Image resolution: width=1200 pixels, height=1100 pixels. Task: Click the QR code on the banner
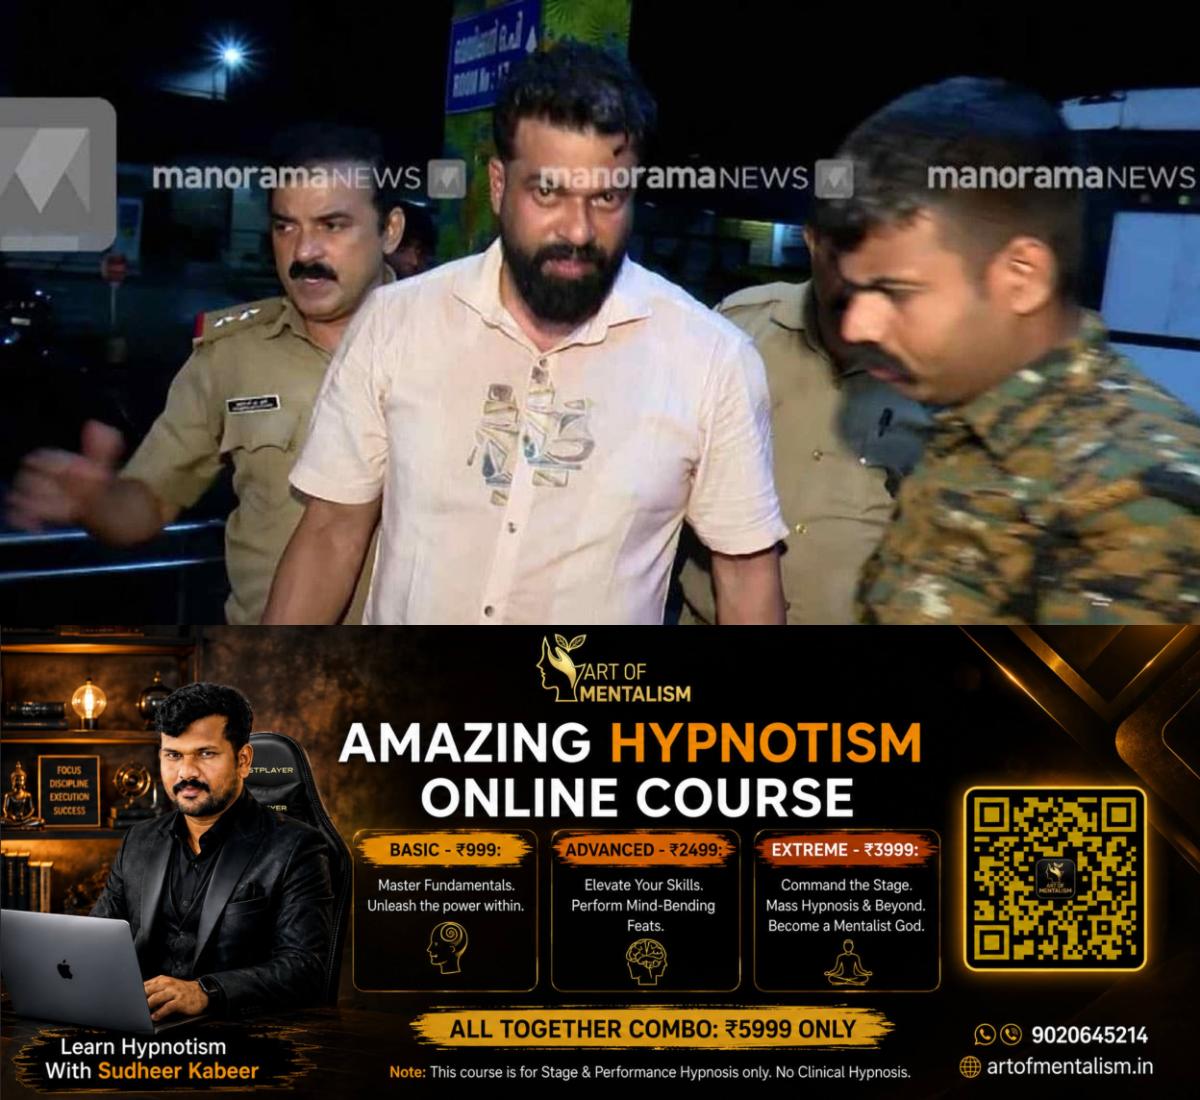click(x=1054, y=878)
